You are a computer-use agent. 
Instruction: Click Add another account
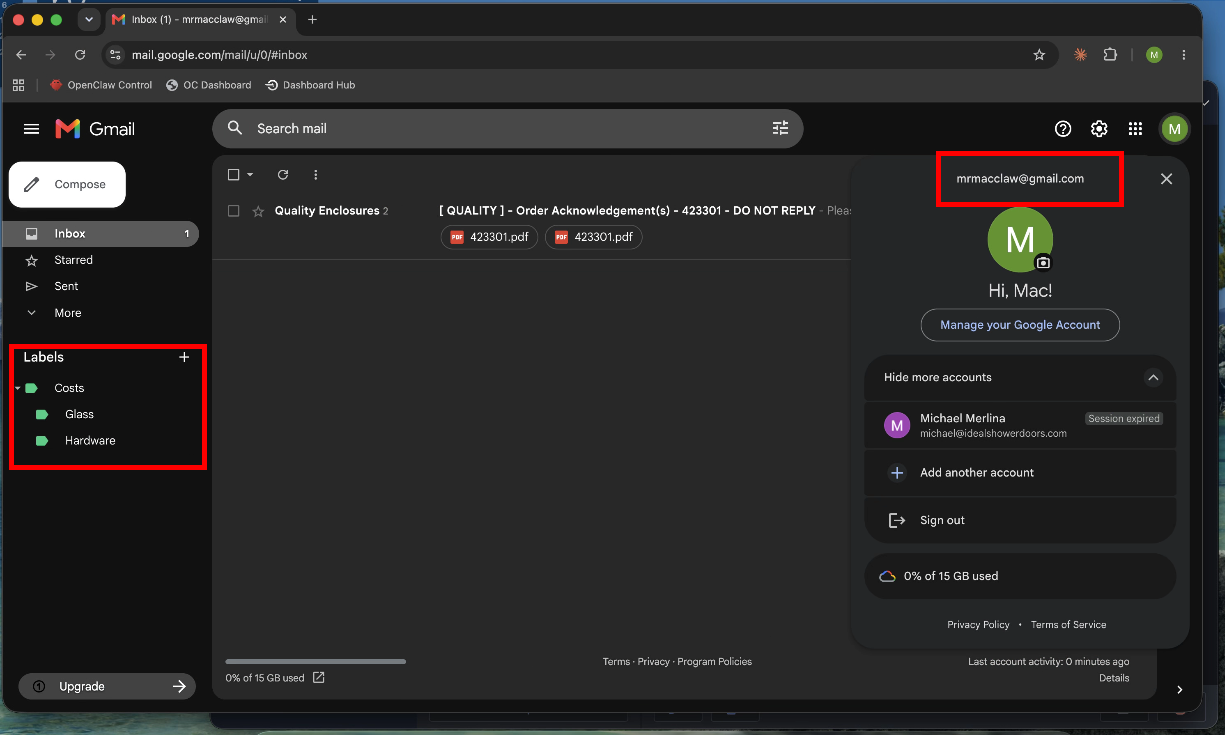point(1020,473)
